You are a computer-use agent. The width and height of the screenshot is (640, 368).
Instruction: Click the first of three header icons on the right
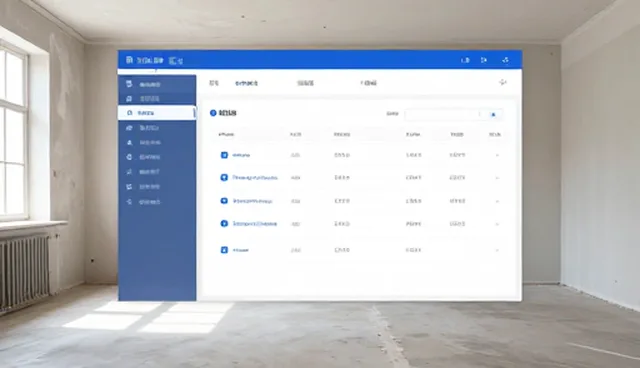point(465,60)
